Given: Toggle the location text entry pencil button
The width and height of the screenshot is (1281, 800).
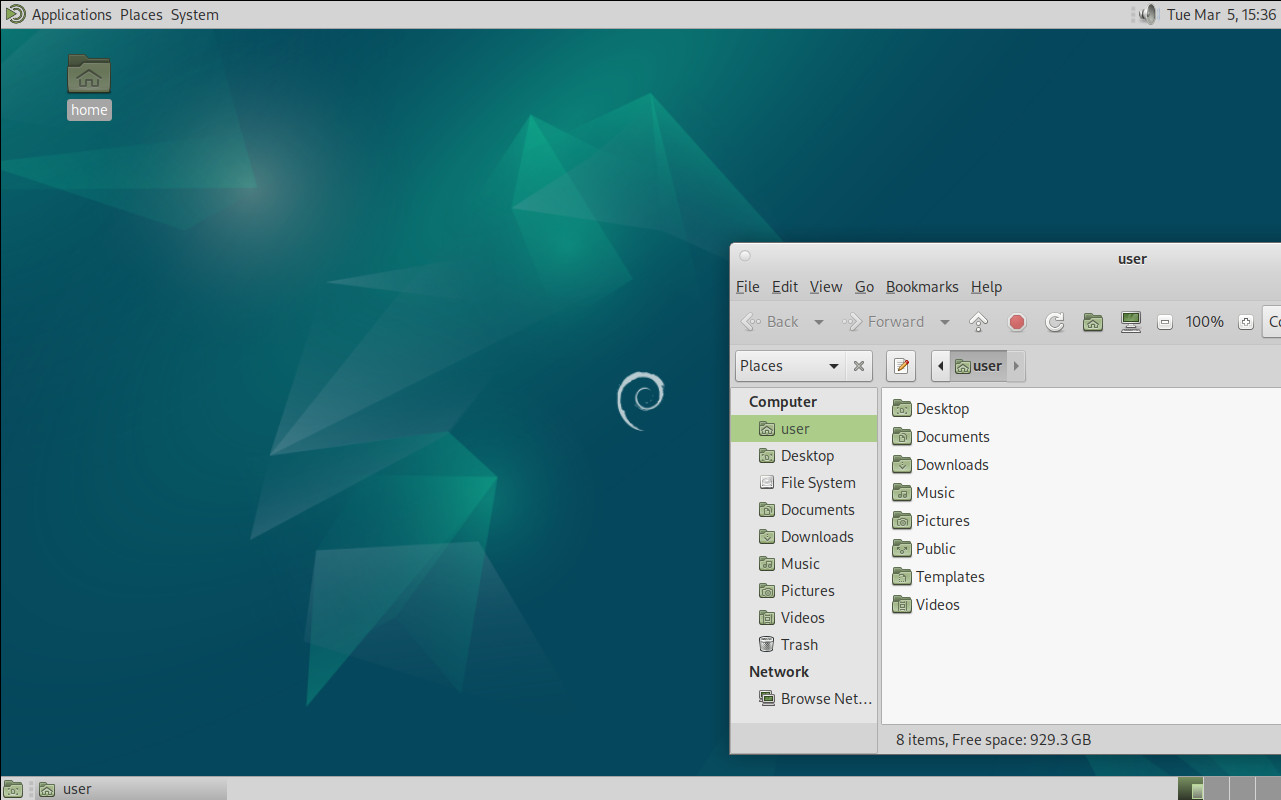Looking at the screenshot, I should (900, 365).
